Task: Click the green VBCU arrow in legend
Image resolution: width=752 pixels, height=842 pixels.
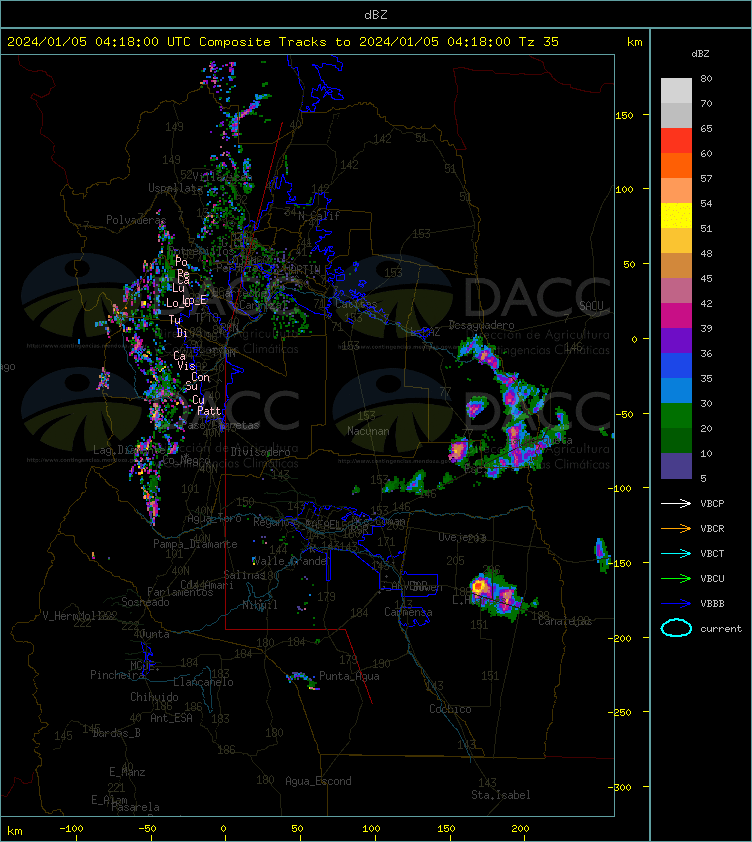Action: tap(676, 578)
